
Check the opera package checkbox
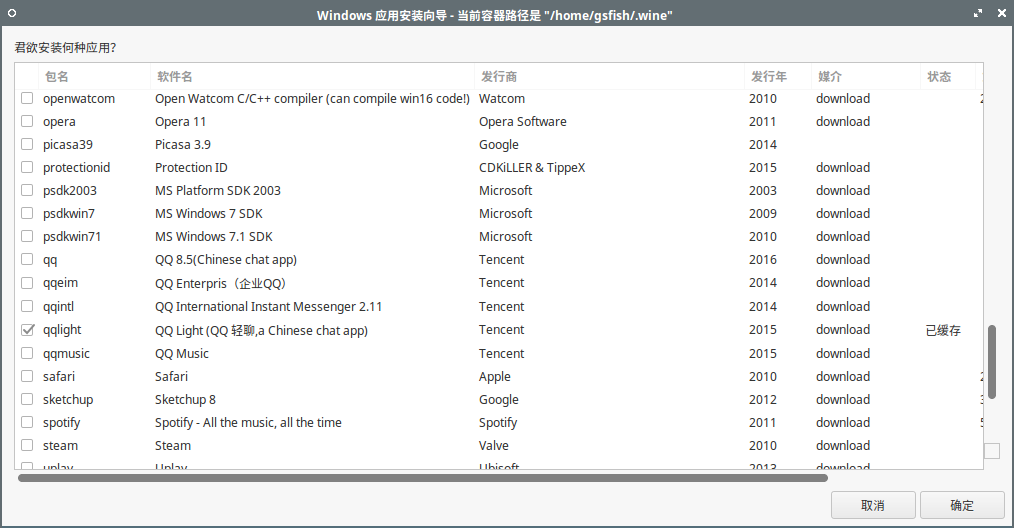click(x=27, y=121)
